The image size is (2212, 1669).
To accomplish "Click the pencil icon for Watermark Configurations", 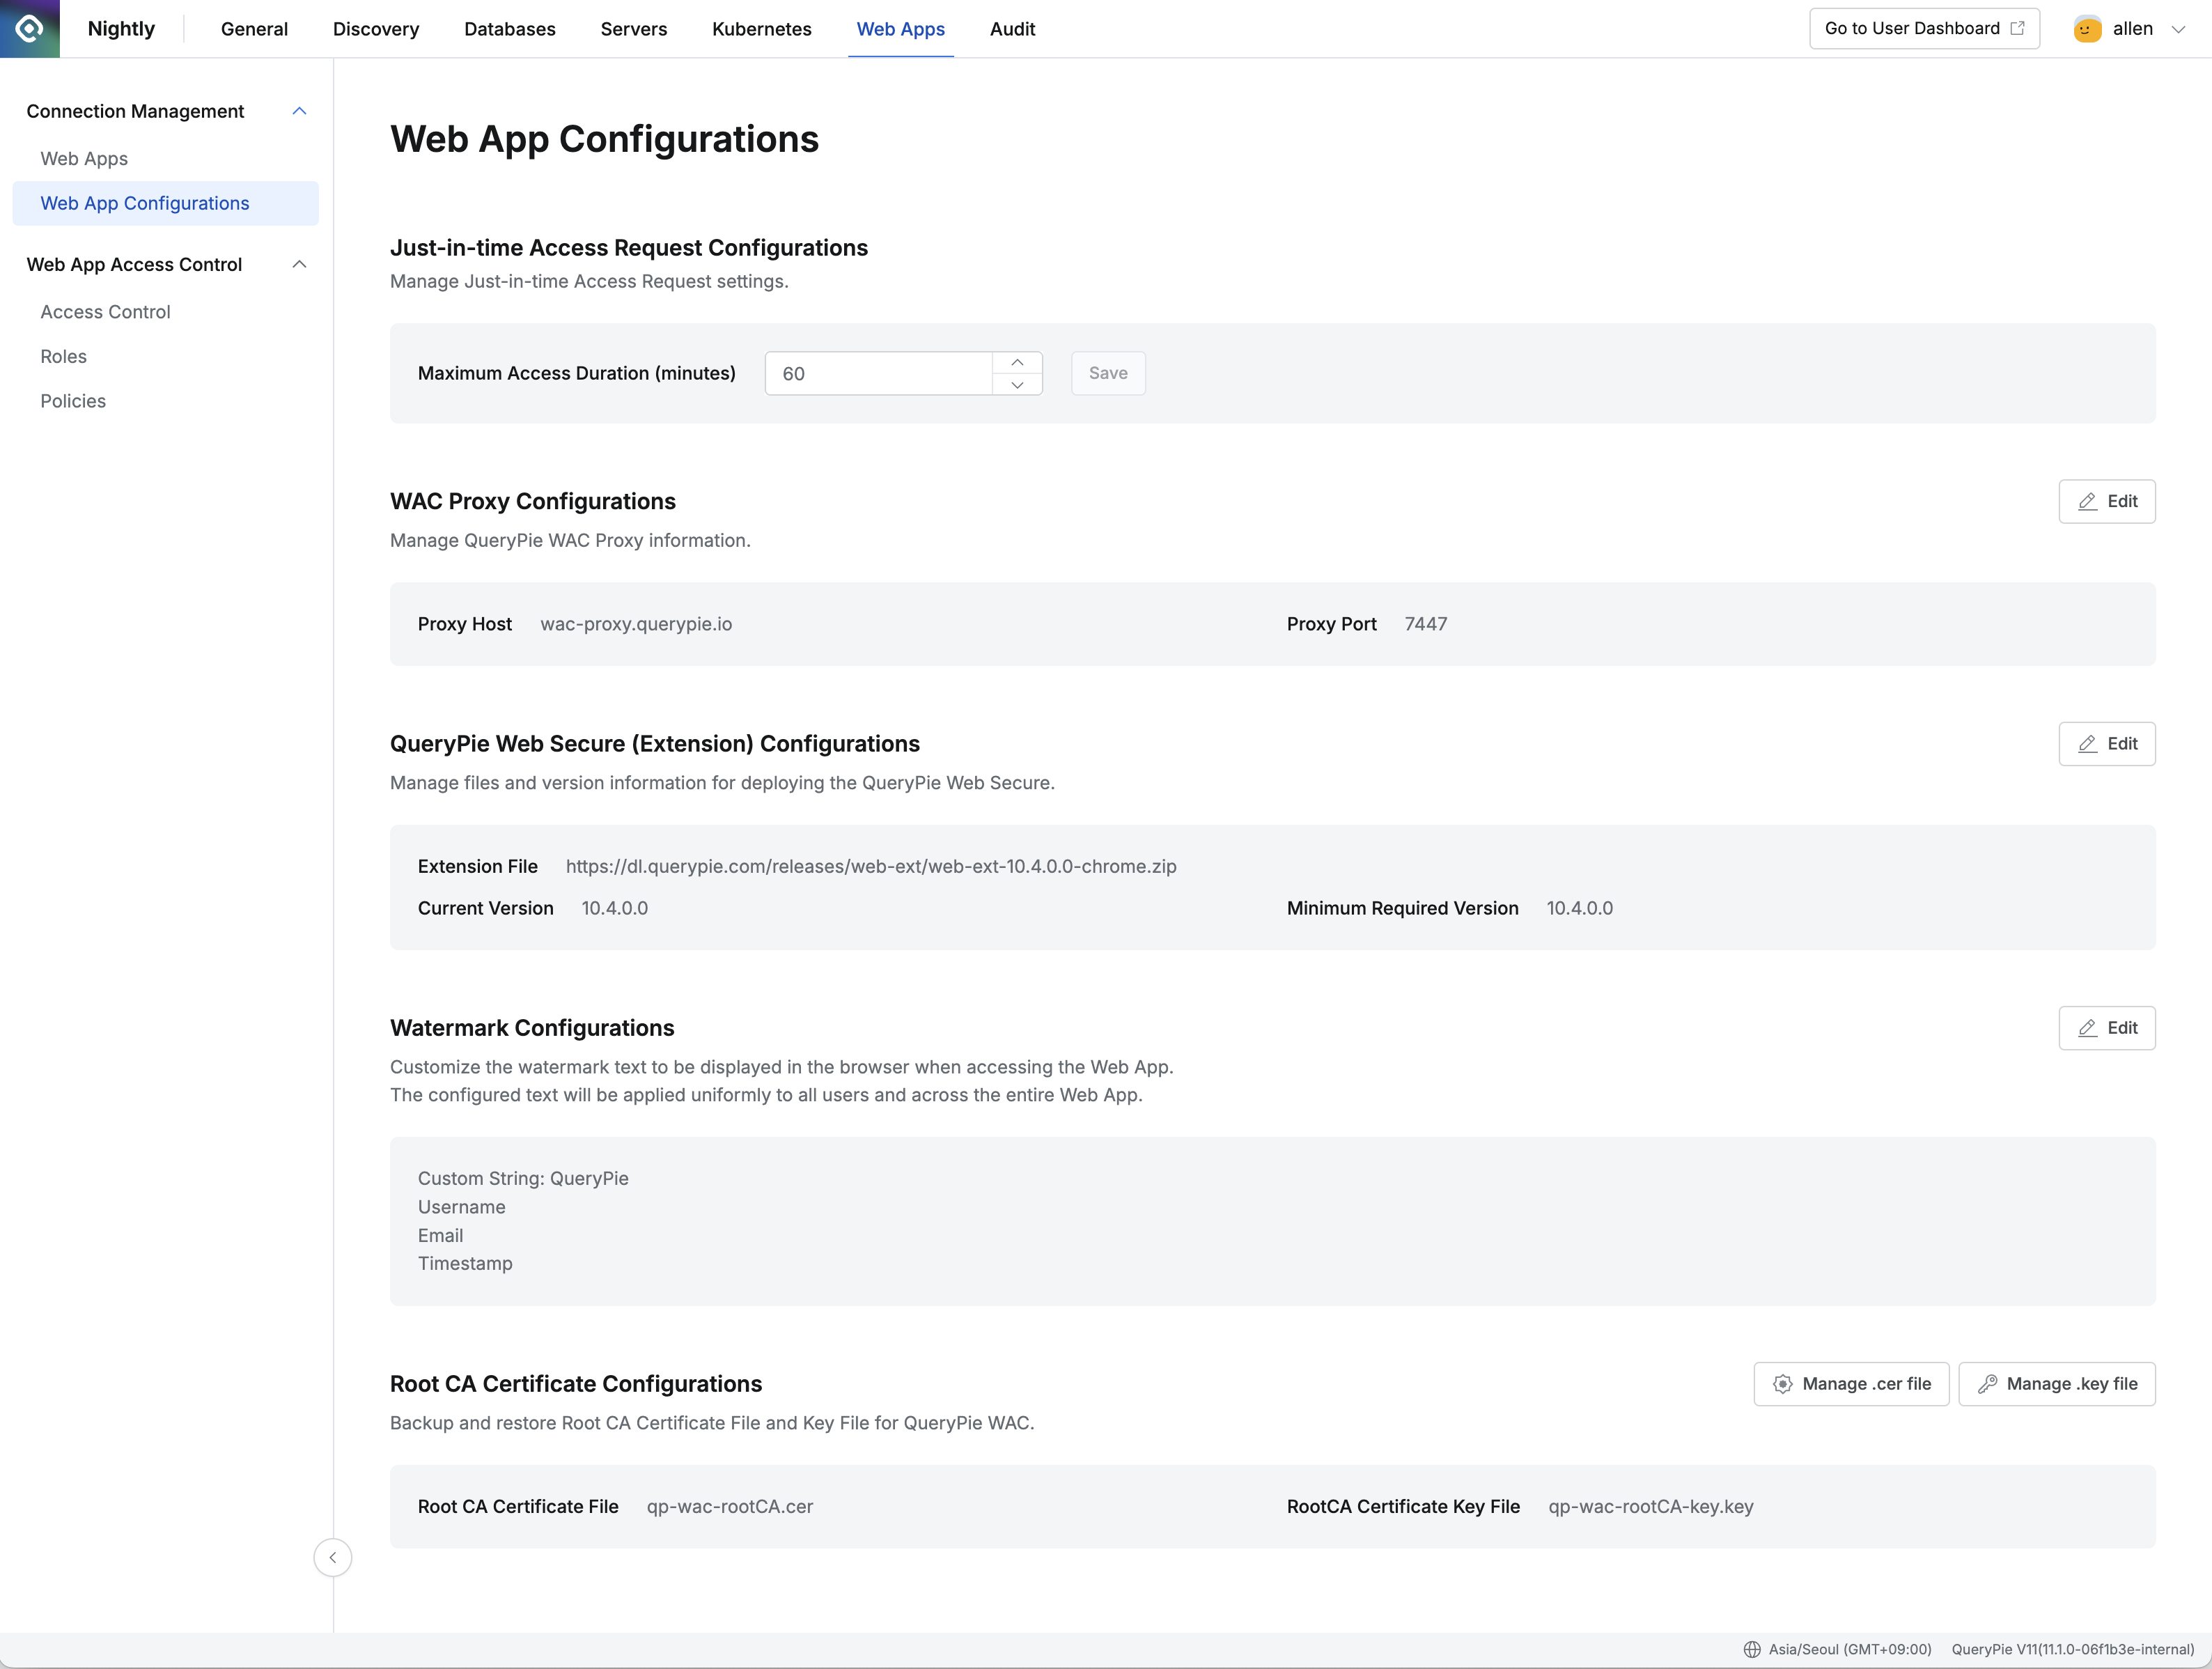I will pos(2087,1028).
